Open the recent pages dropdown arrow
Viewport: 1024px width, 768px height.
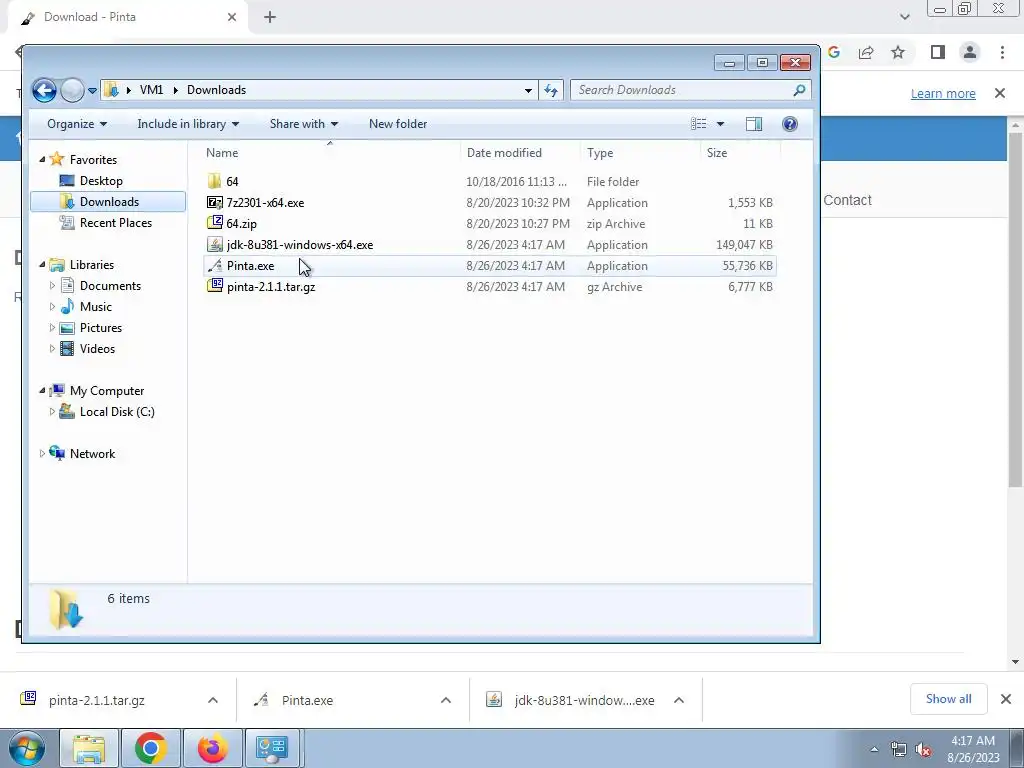tap(93, 91)
